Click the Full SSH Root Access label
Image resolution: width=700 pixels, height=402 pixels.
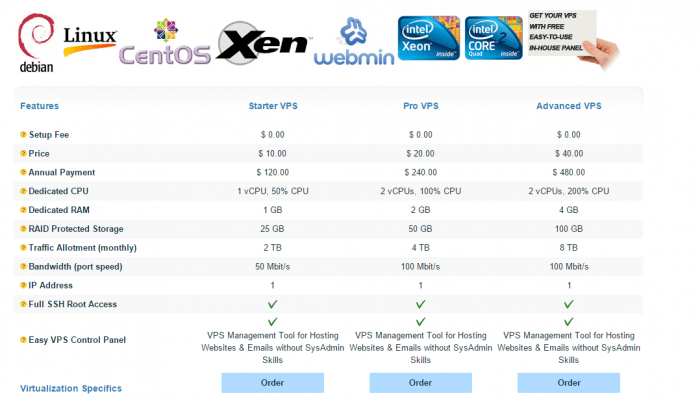coord(73,304)
